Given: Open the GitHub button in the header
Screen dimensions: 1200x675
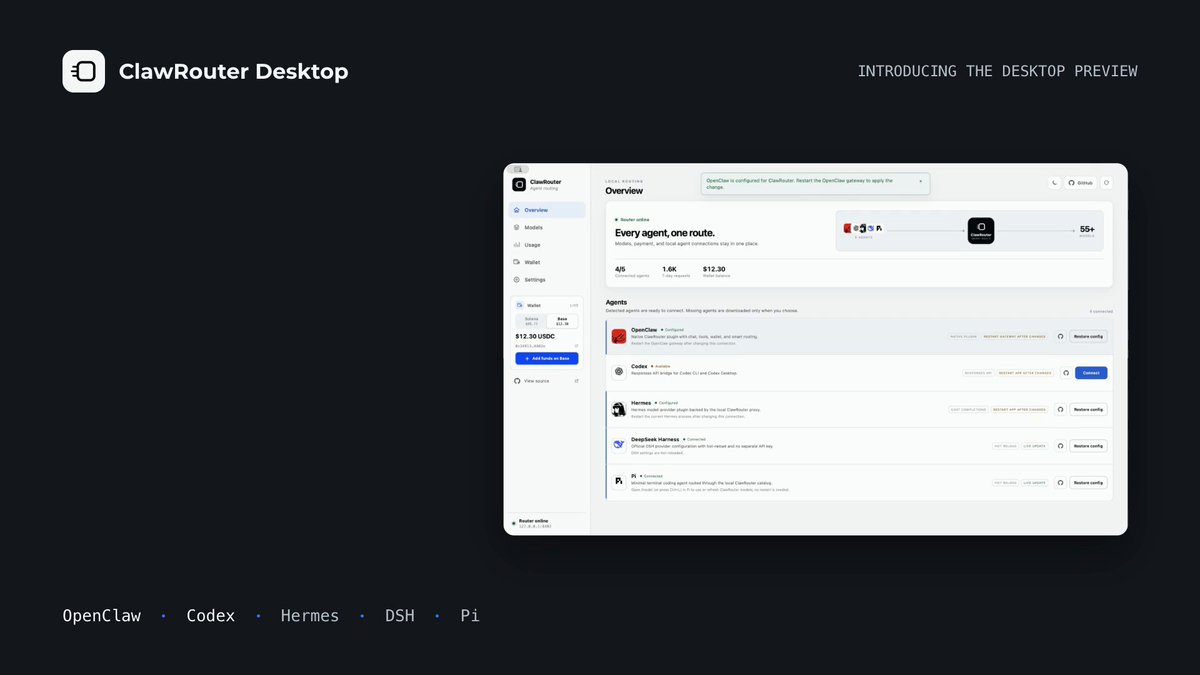Looking at the screenshot, I should pos(1081,183).
